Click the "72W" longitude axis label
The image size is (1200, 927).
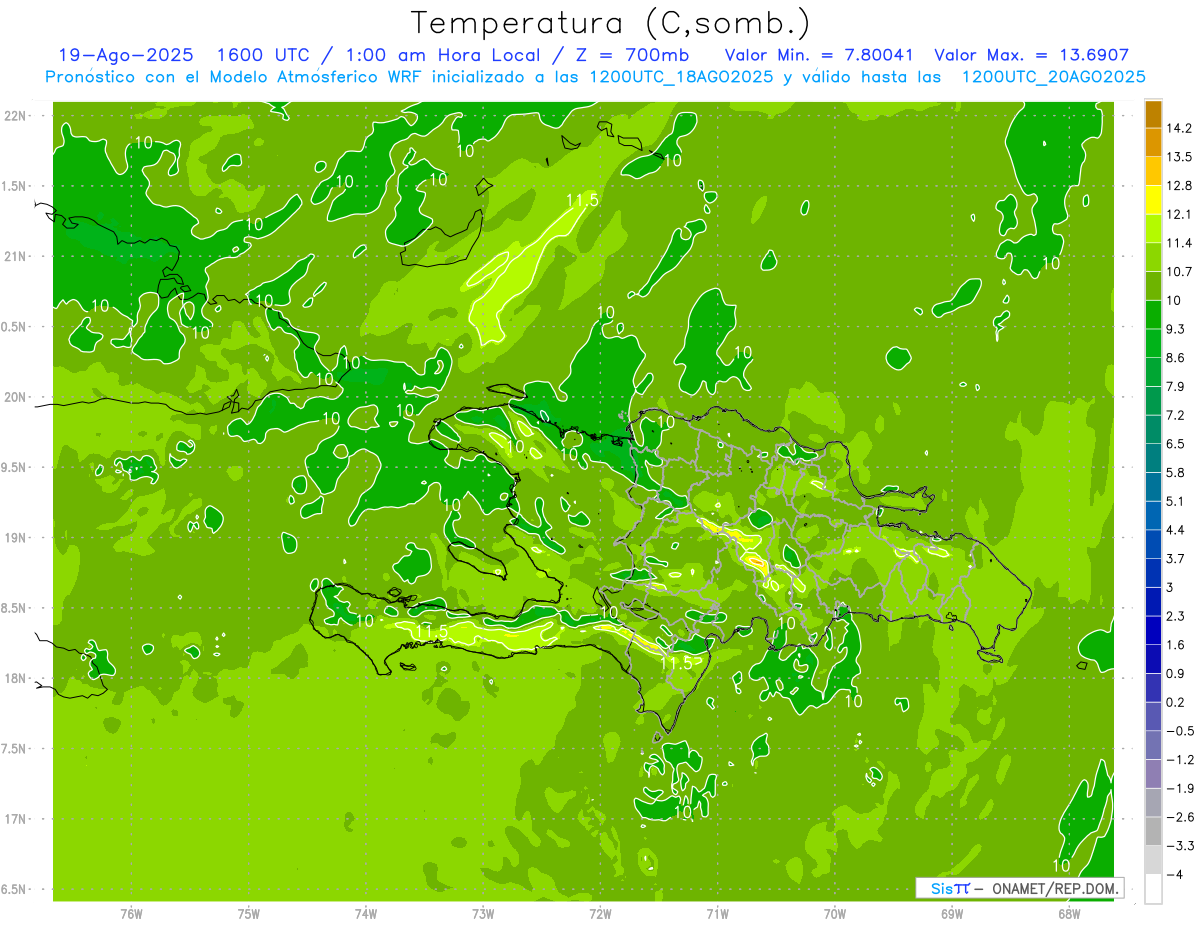tap(600, 914)
